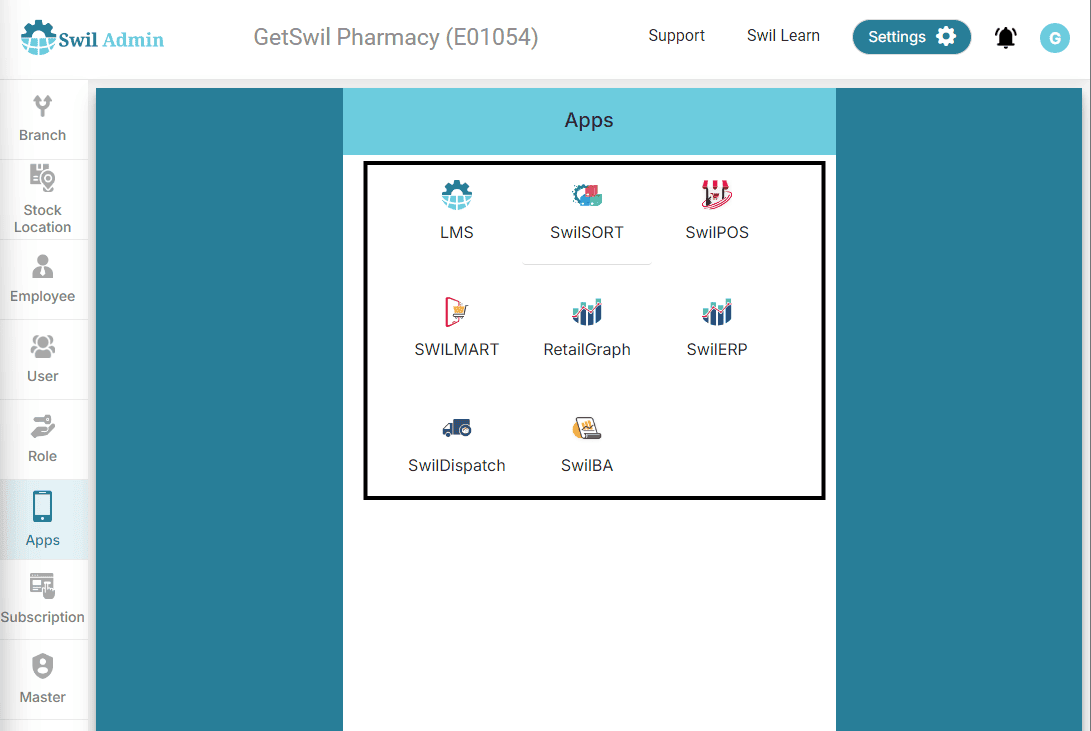Open the SwilPOS app icon
This screenshot has width=1091, height=731.
click(x=717, y=196)
